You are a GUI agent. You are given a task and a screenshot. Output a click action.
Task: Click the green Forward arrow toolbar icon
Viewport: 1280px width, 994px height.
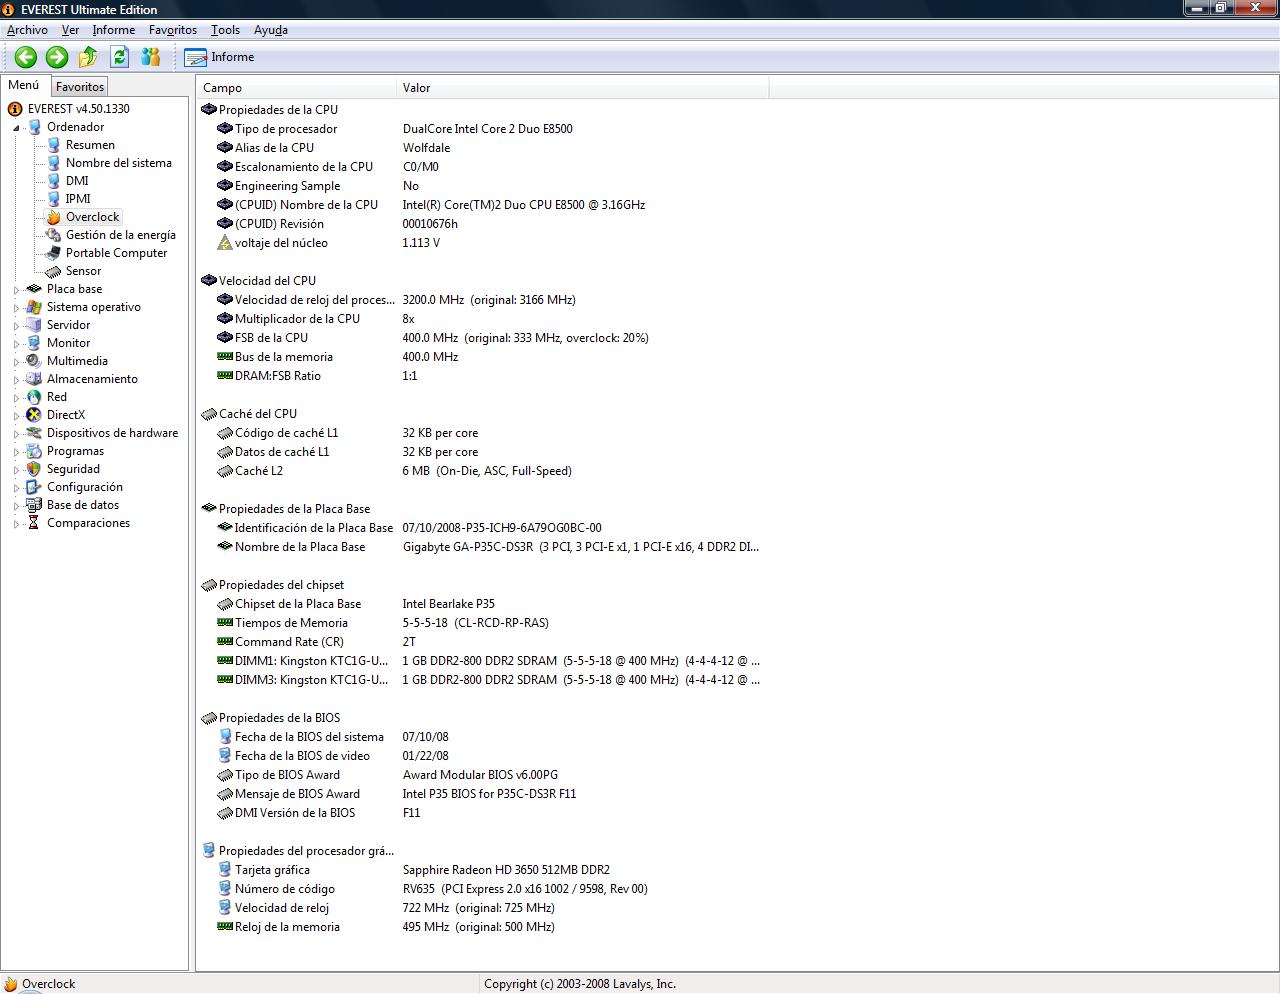tap(57, 57)
